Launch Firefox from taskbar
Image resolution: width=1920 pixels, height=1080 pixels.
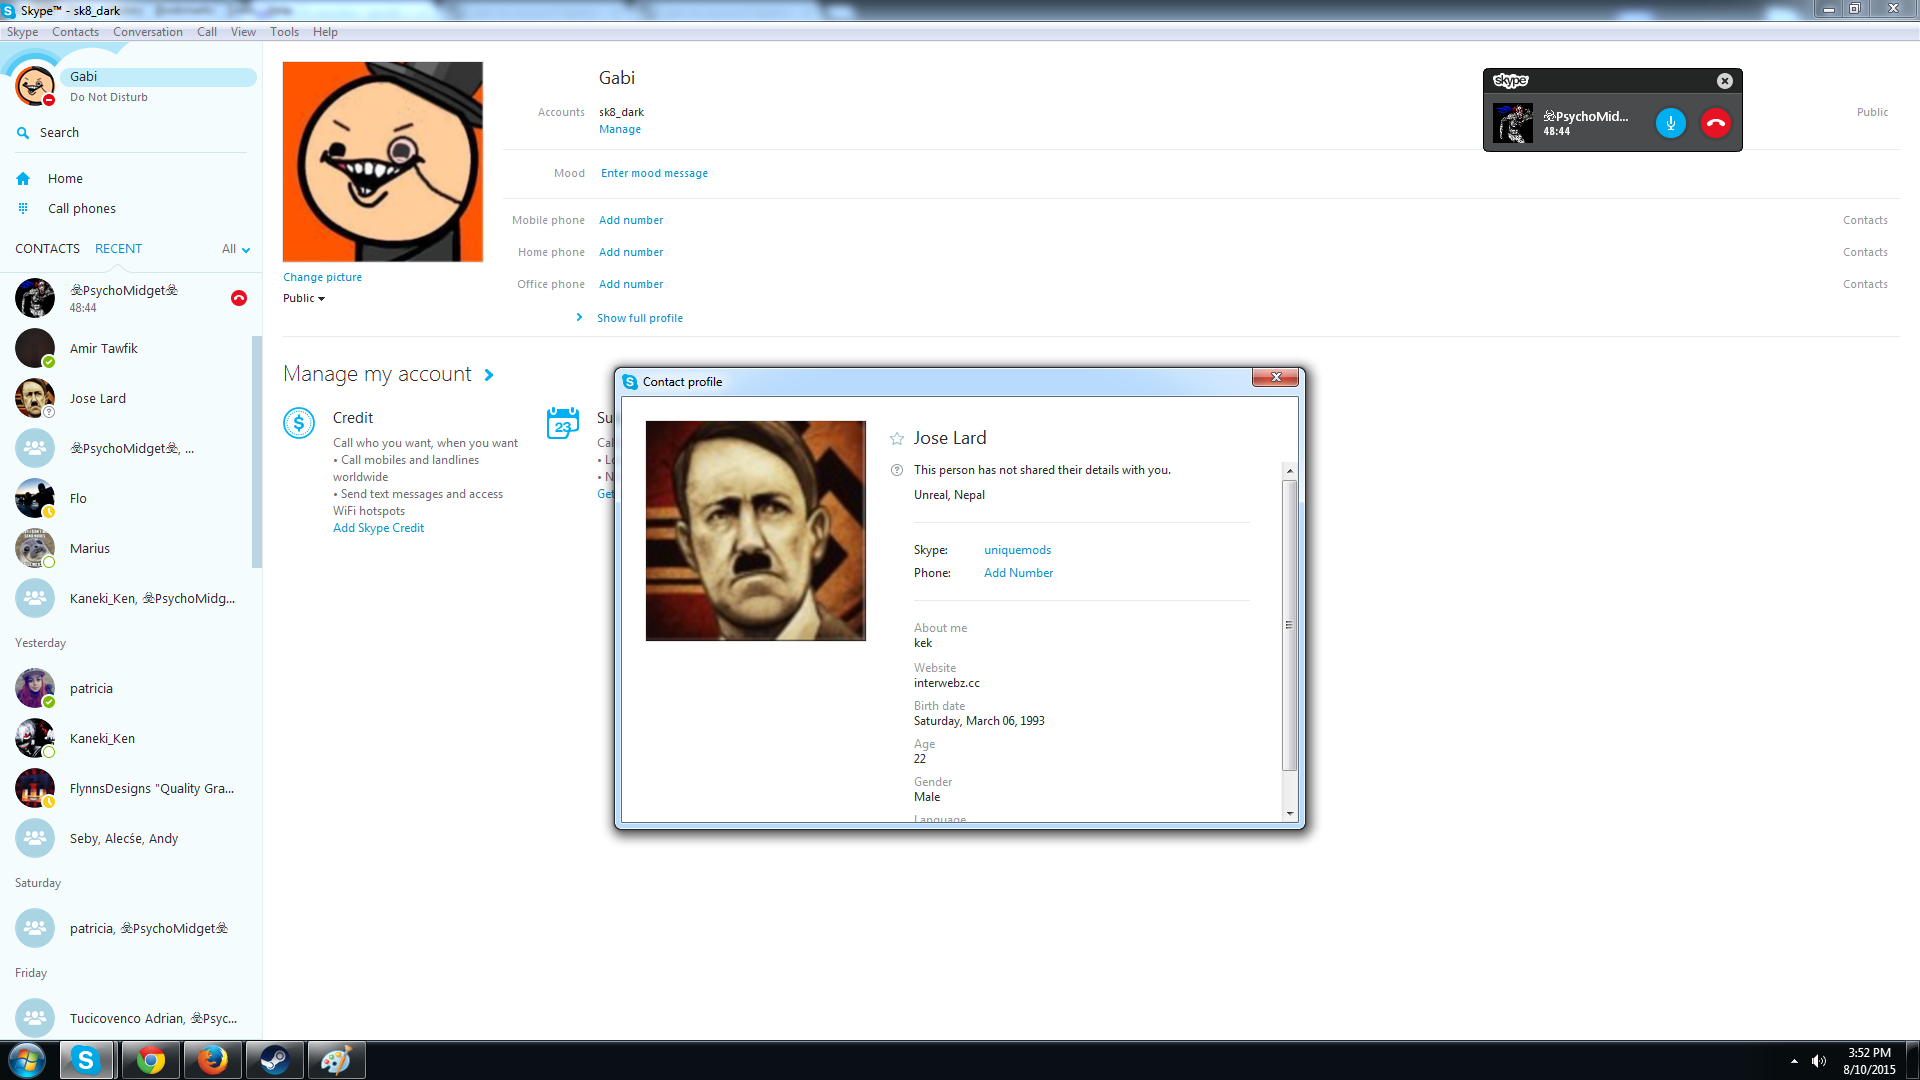212,1060
